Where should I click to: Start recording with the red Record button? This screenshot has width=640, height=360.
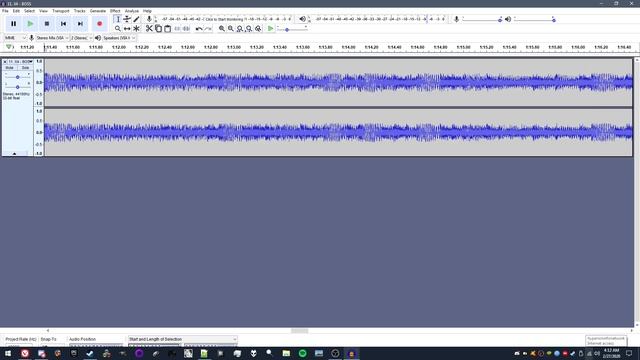pyautogui.click(x=100, y=24)
